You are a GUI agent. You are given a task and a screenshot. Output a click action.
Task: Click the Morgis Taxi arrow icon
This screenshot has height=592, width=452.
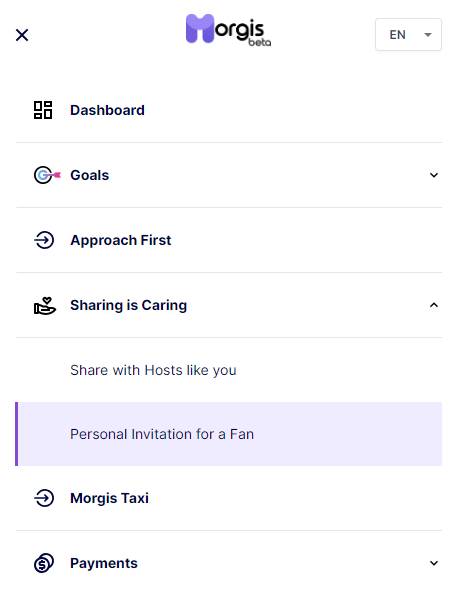(44, 498)
